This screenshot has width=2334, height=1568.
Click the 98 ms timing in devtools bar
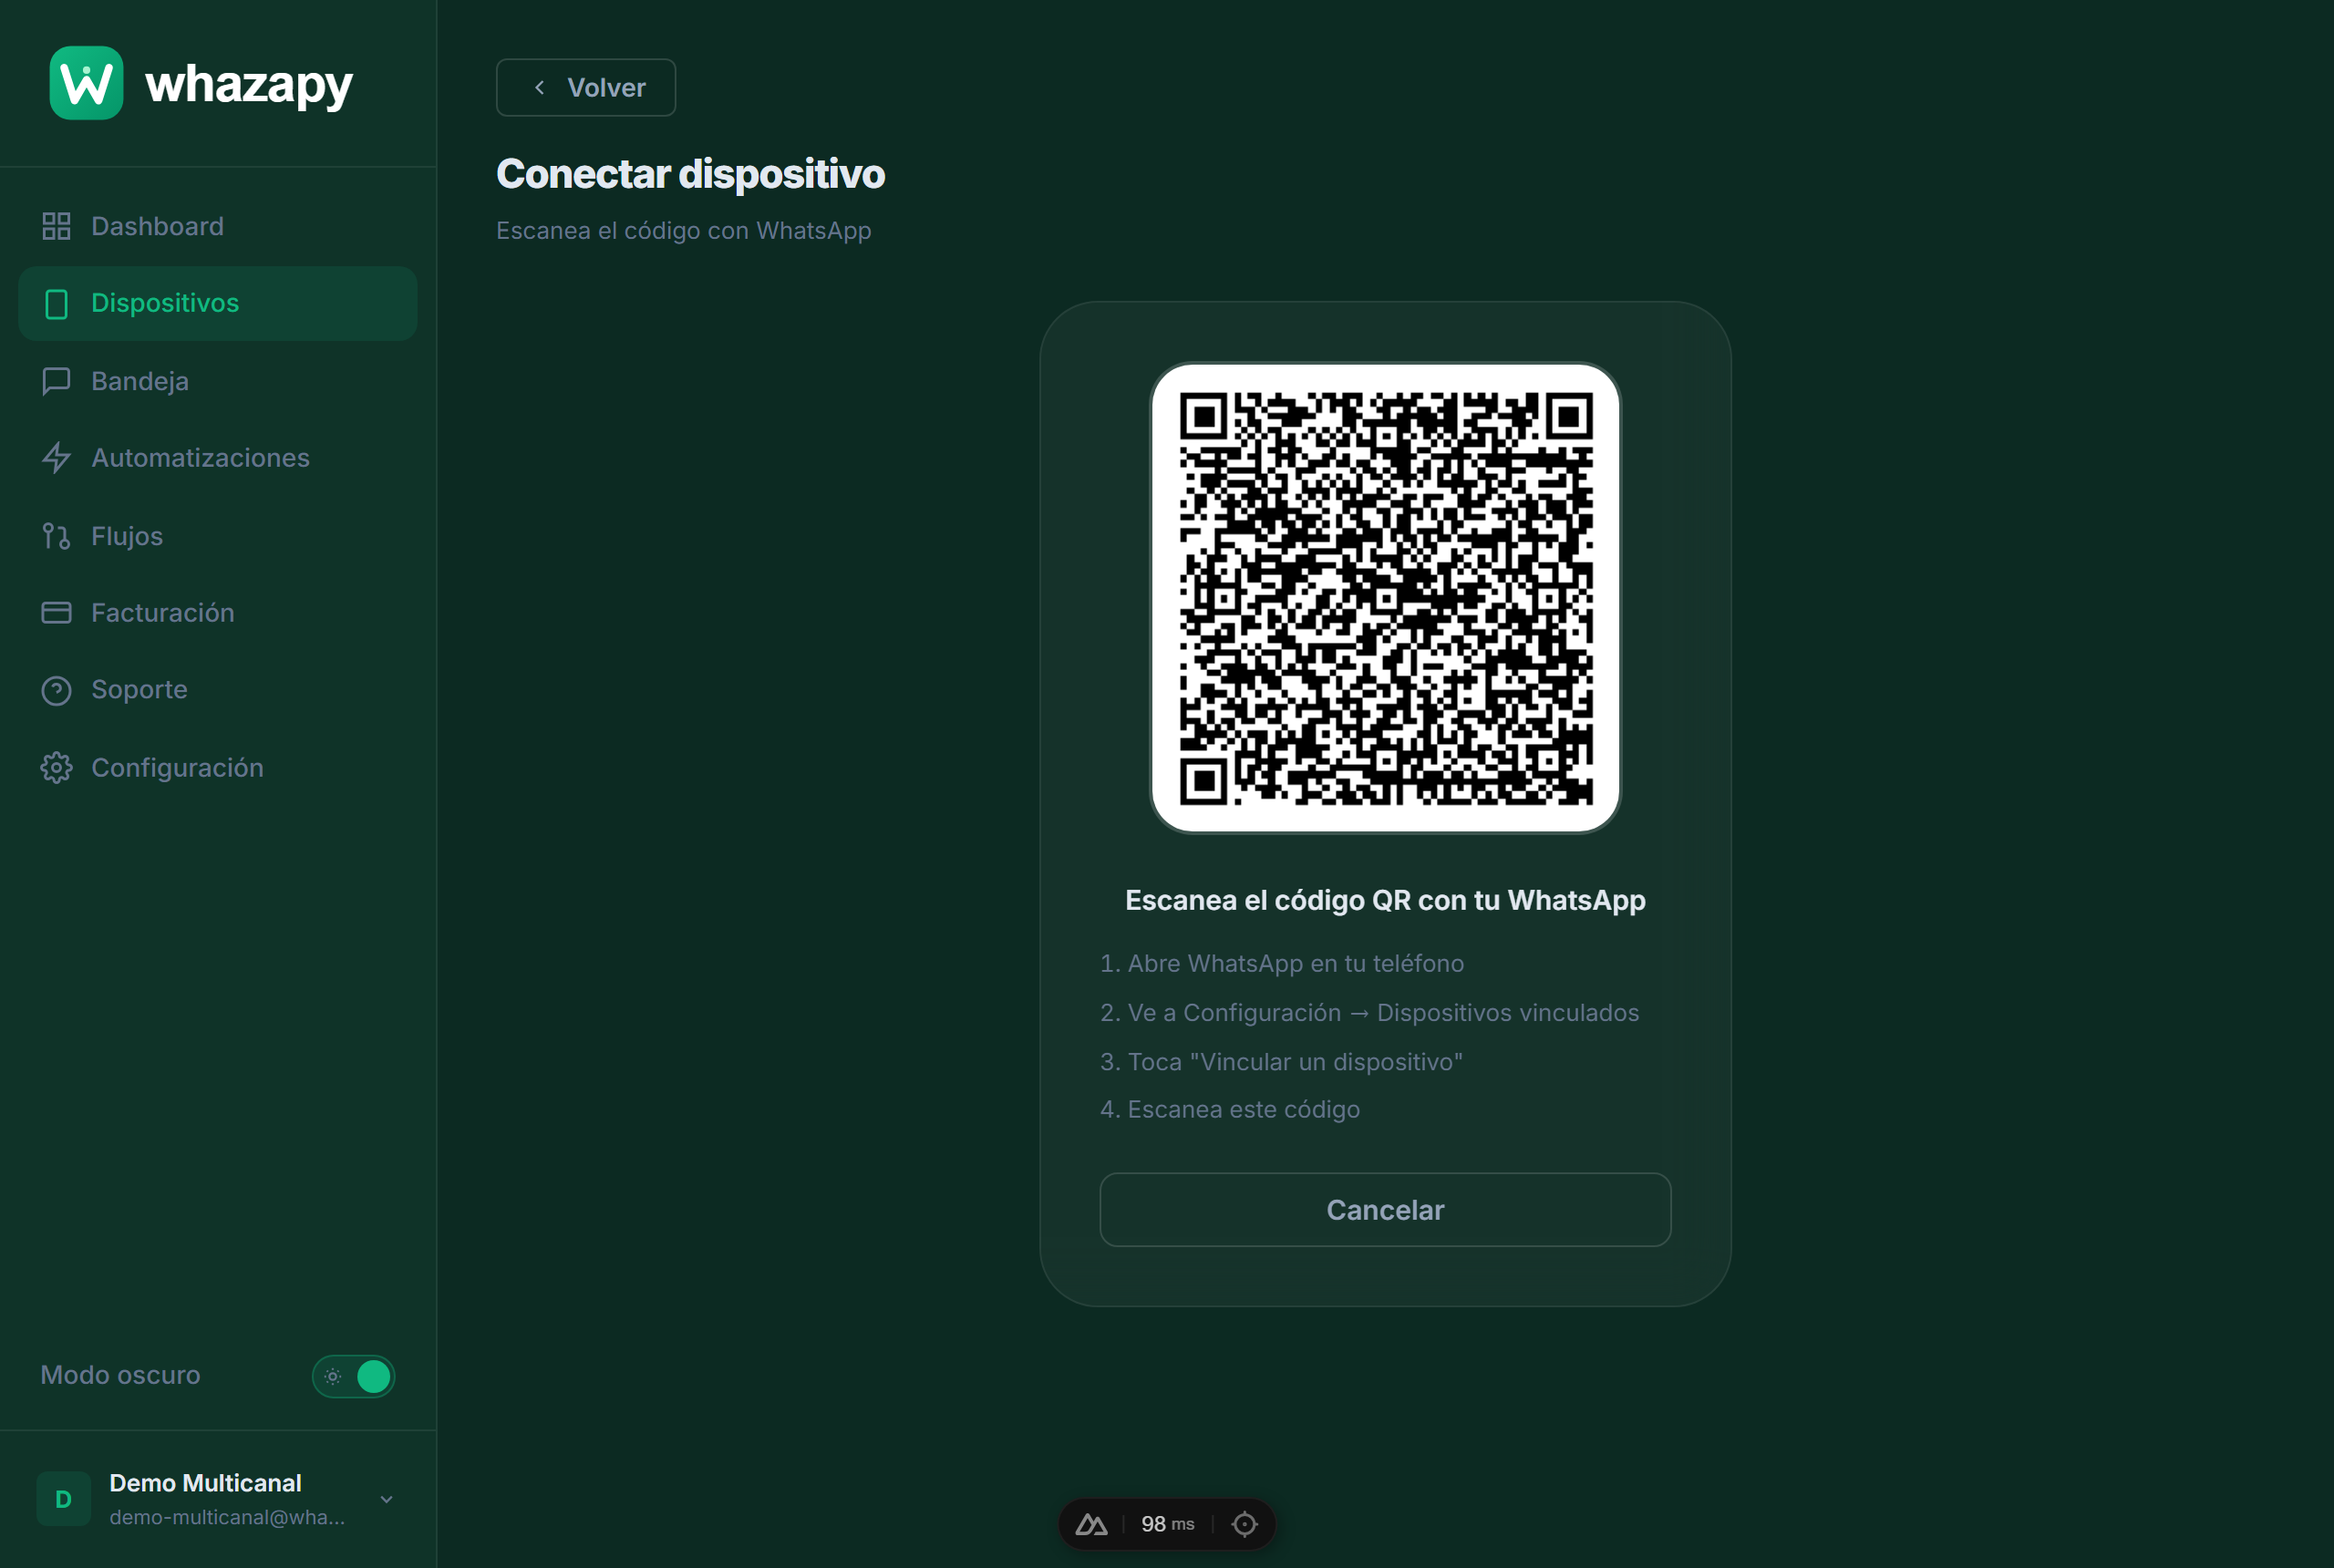click(x=1167, y=1524)
